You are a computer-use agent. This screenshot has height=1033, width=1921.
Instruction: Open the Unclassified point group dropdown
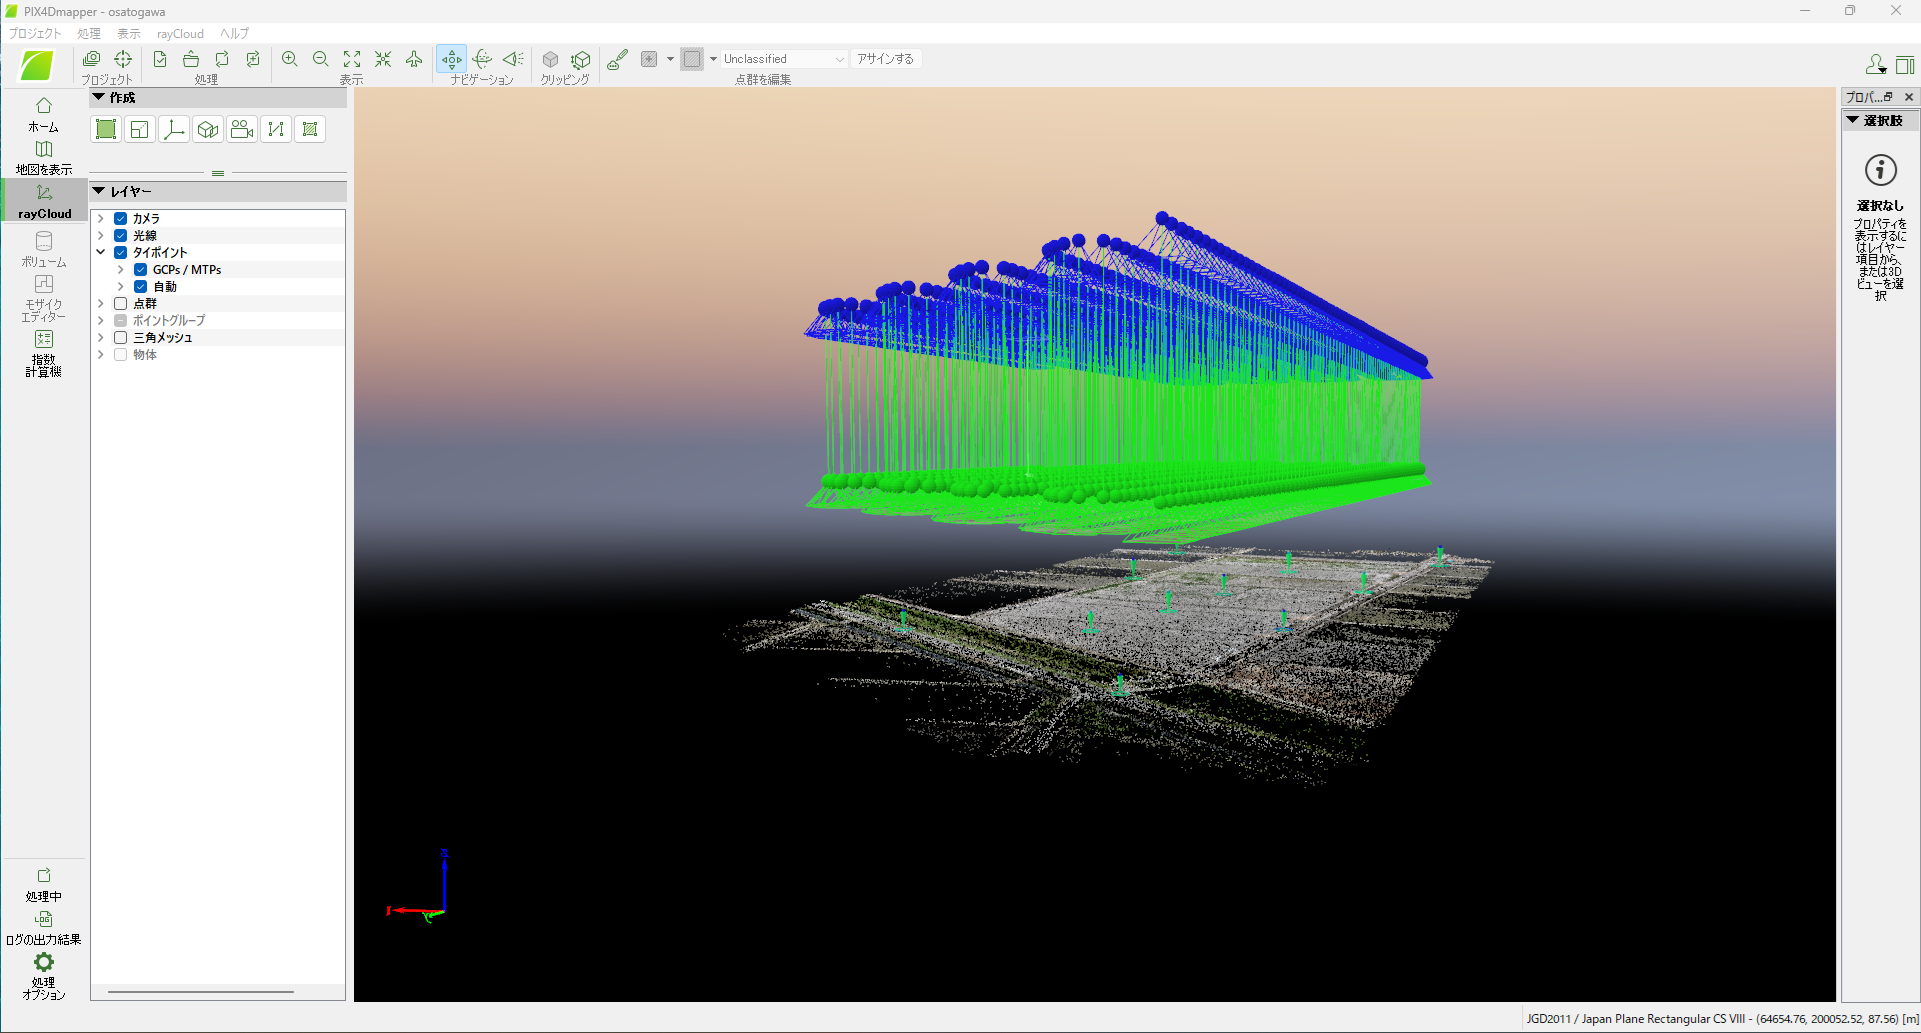pyautogui.click(x=784, y=59)
